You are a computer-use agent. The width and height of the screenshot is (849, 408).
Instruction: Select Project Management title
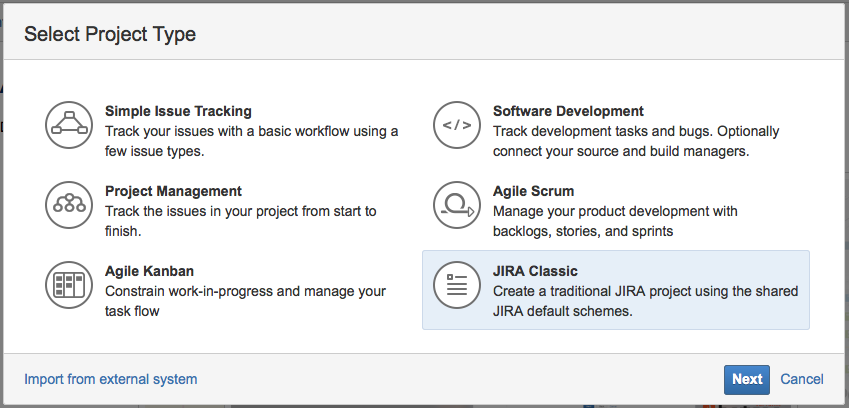173,191
